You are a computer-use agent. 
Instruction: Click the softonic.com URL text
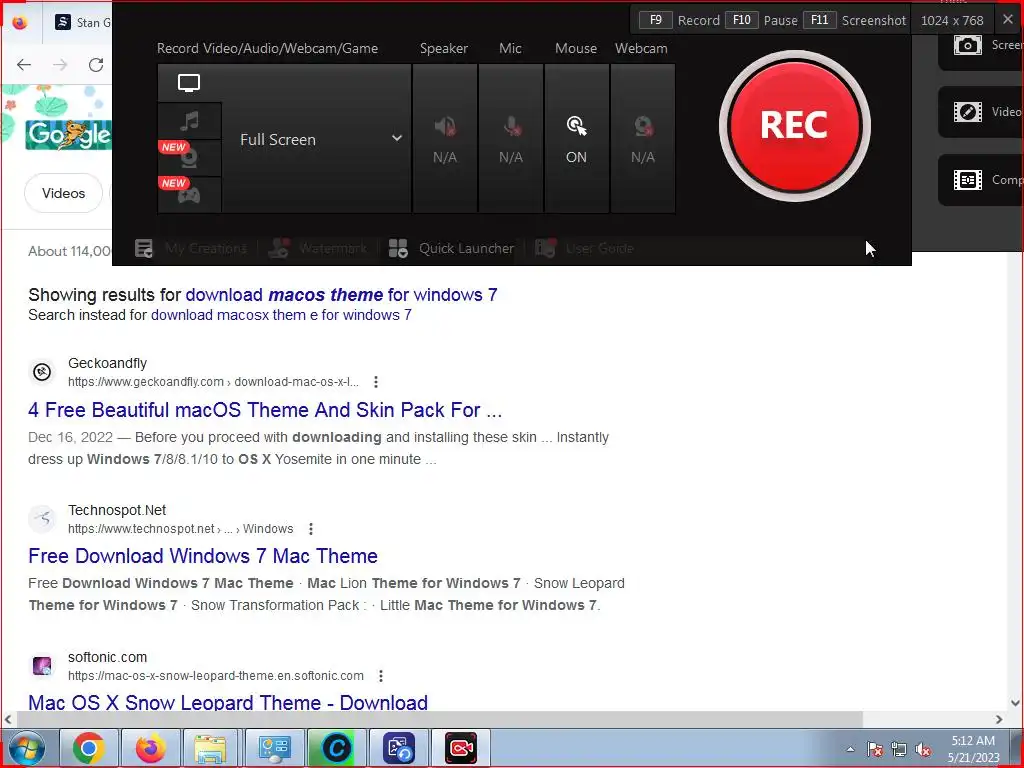[x=216, y=676]
